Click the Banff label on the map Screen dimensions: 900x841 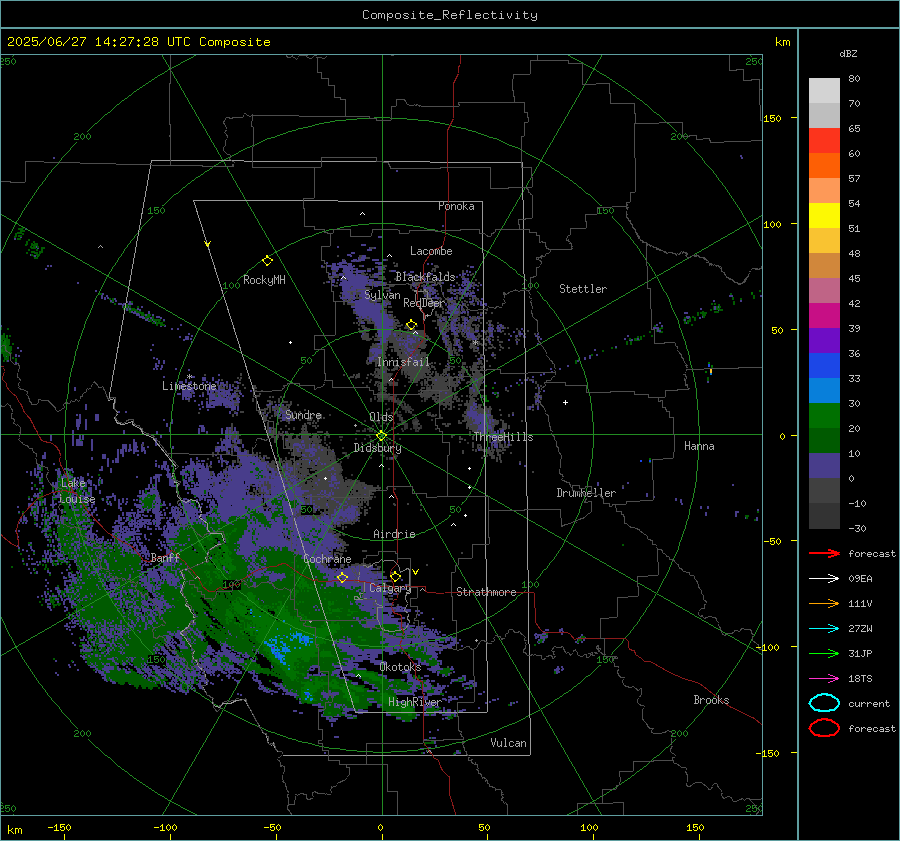(x=165, y=557)
